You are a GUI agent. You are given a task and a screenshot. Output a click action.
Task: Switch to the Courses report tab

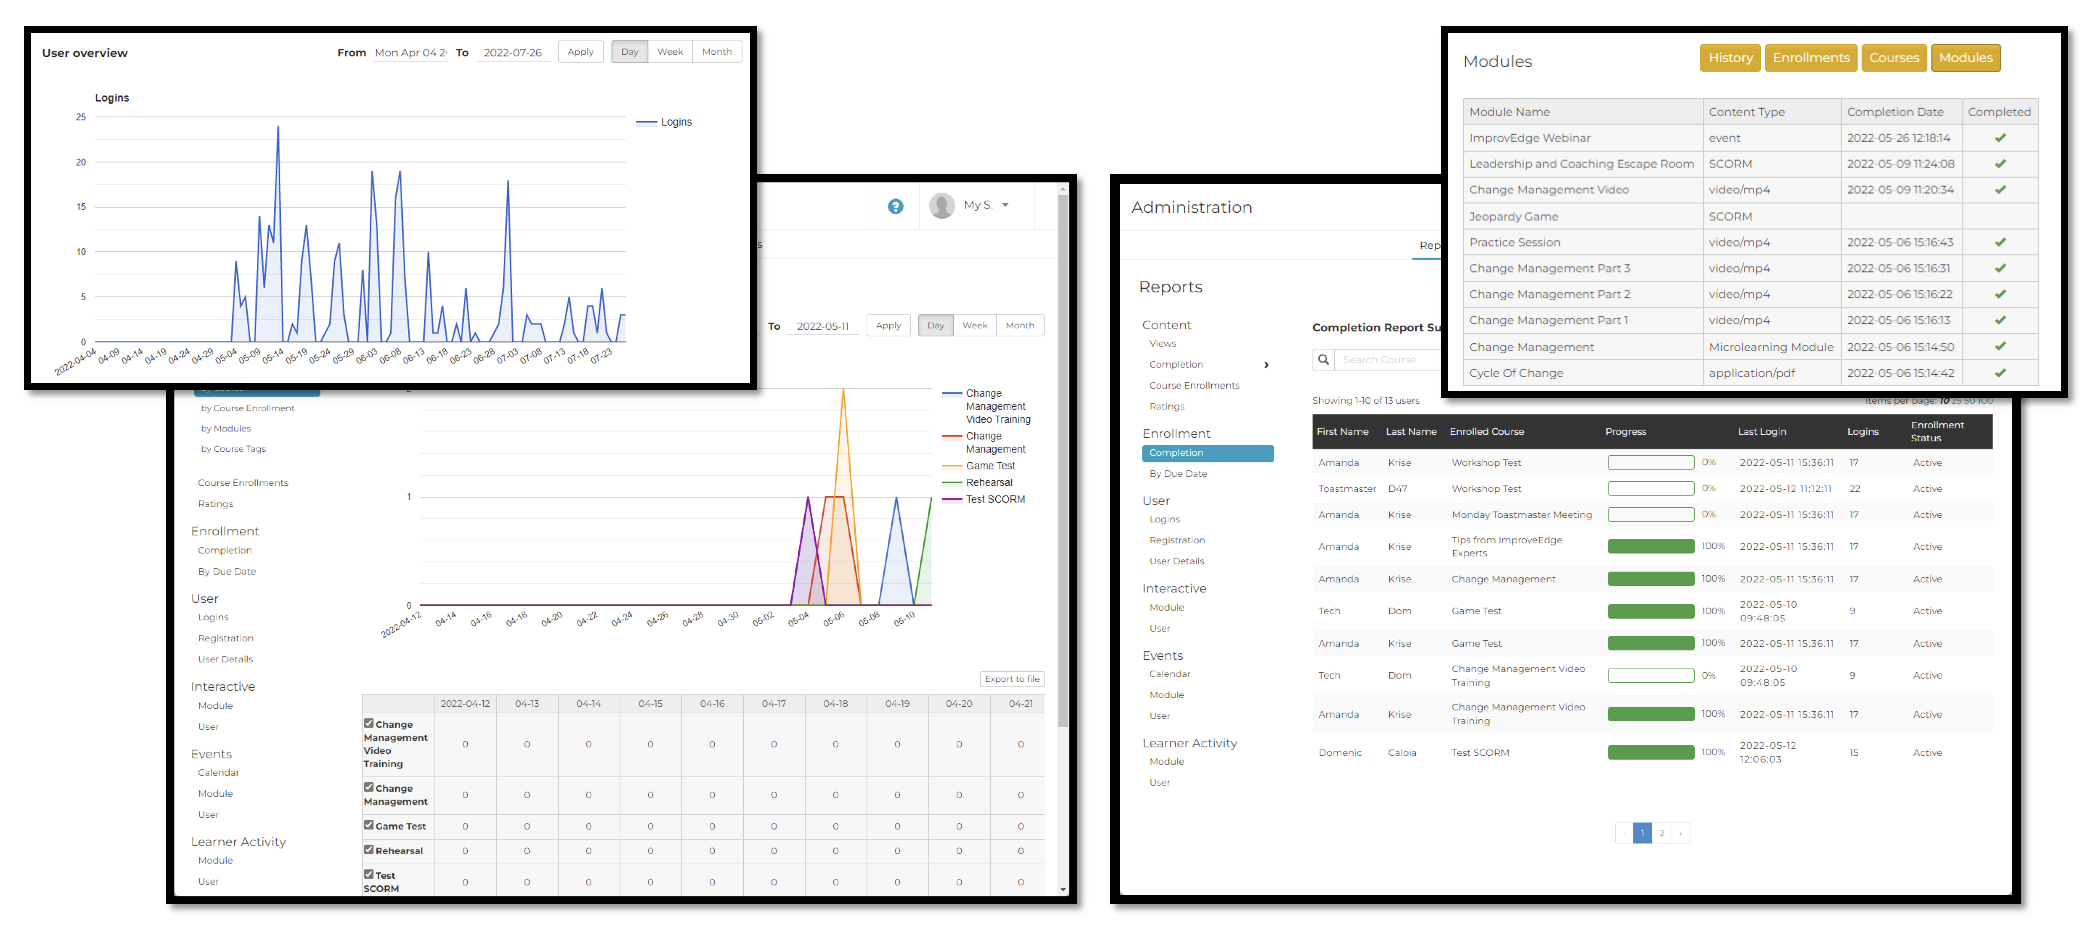1893,58
